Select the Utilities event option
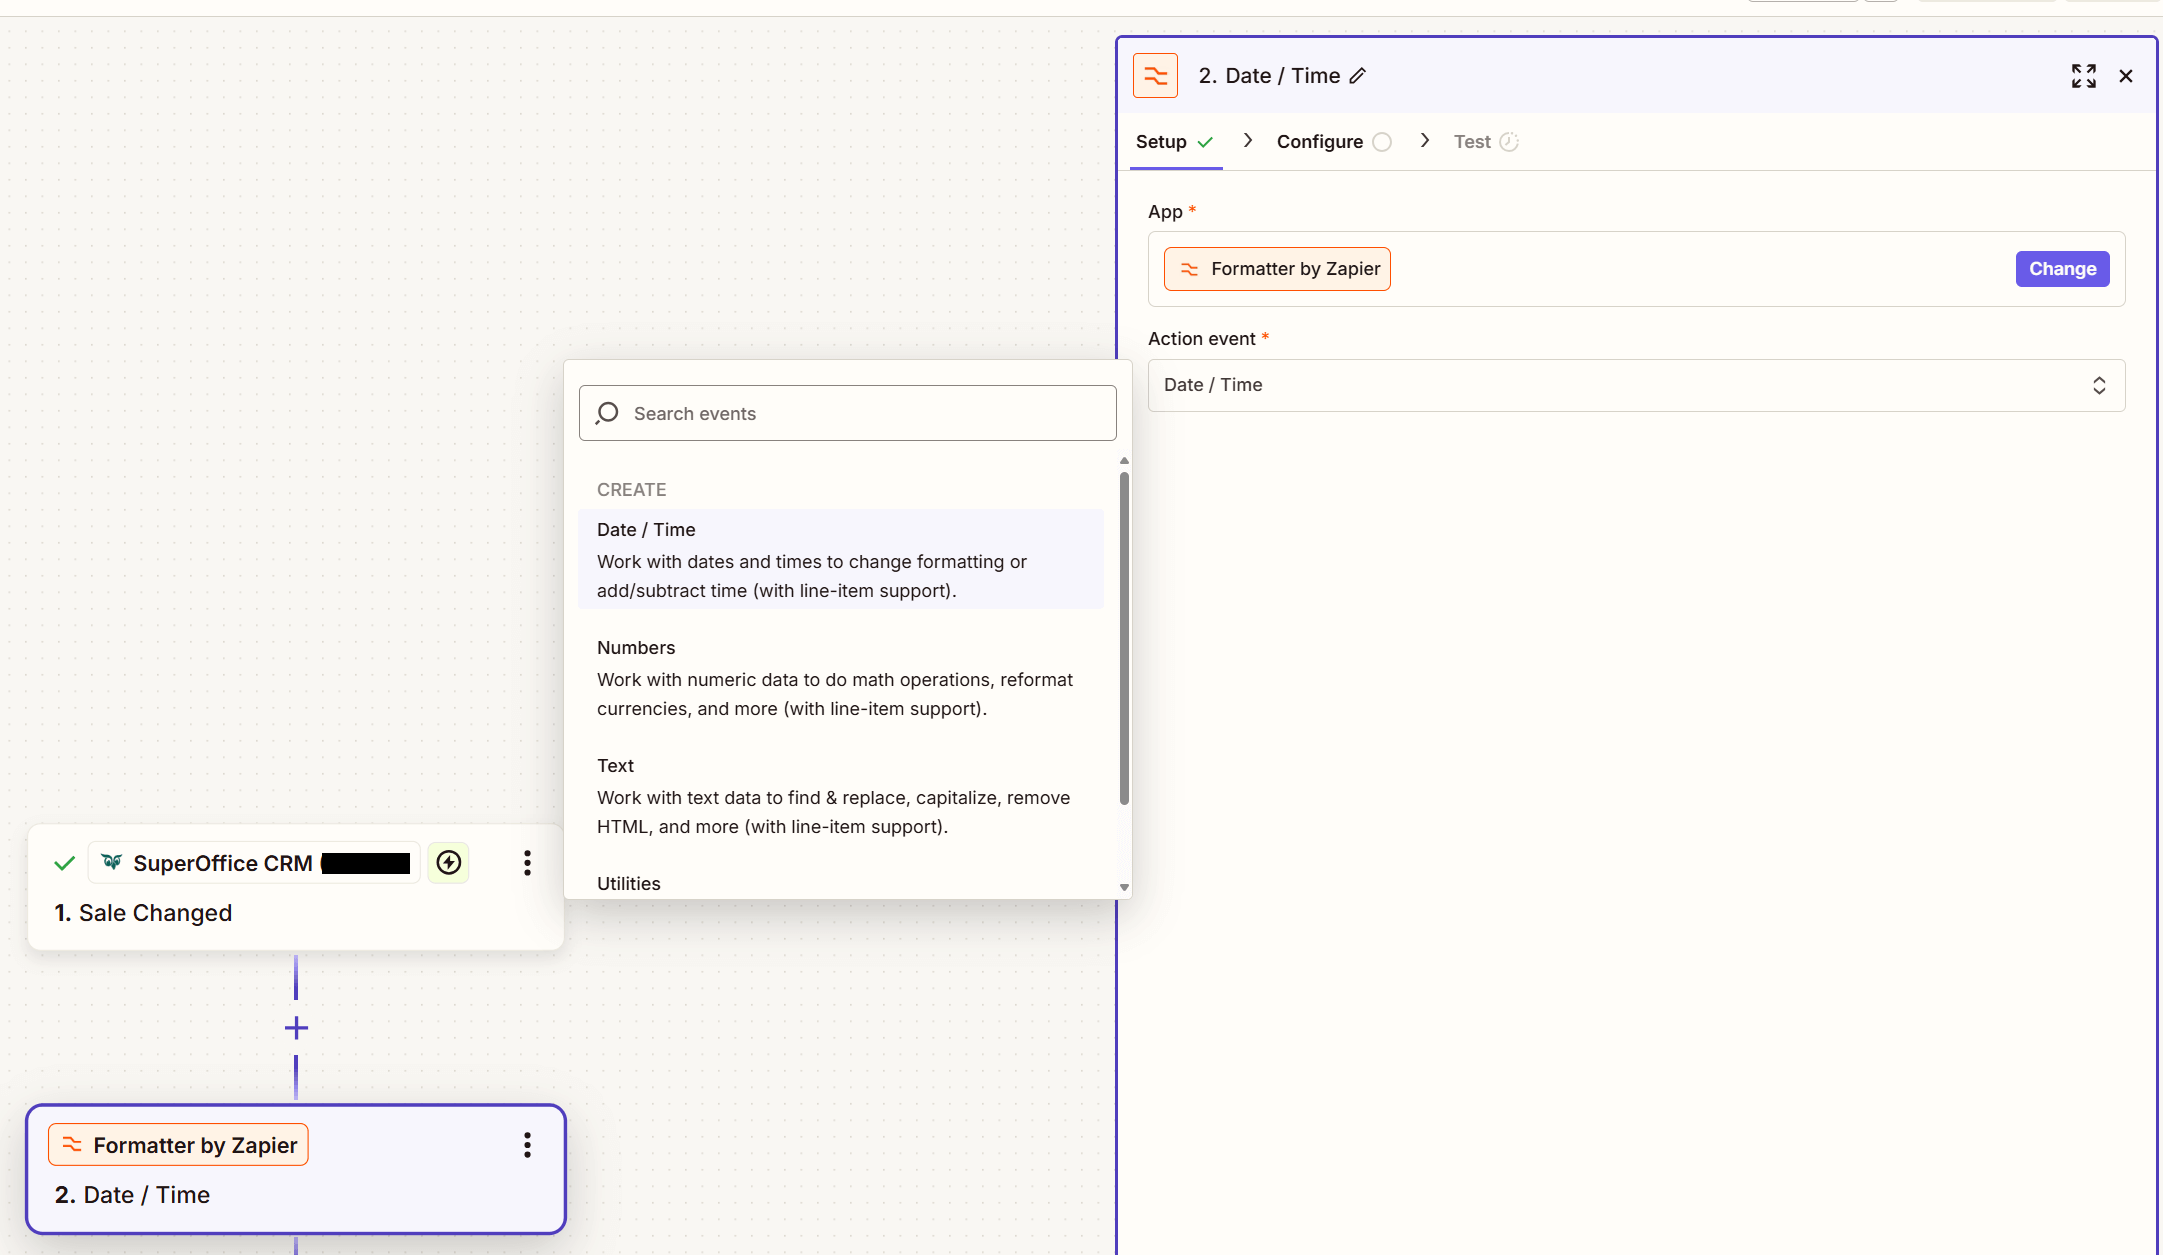The image size is (2163, 1255). [x=841, y=883]
